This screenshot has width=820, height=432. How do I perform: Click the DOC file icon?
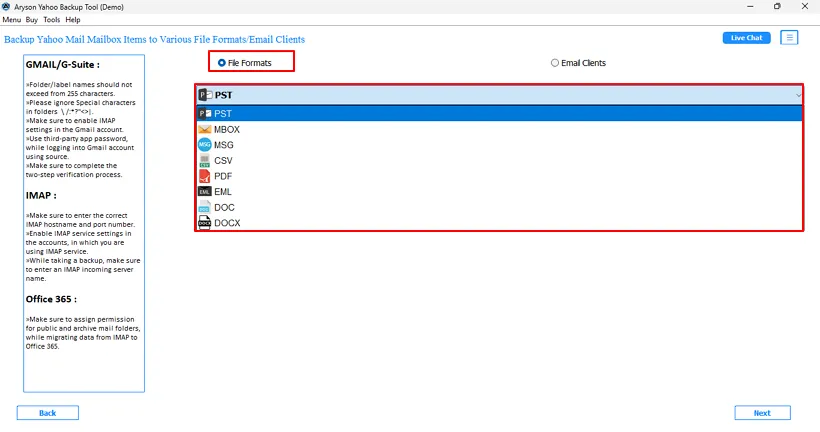[x=204, y=207]
